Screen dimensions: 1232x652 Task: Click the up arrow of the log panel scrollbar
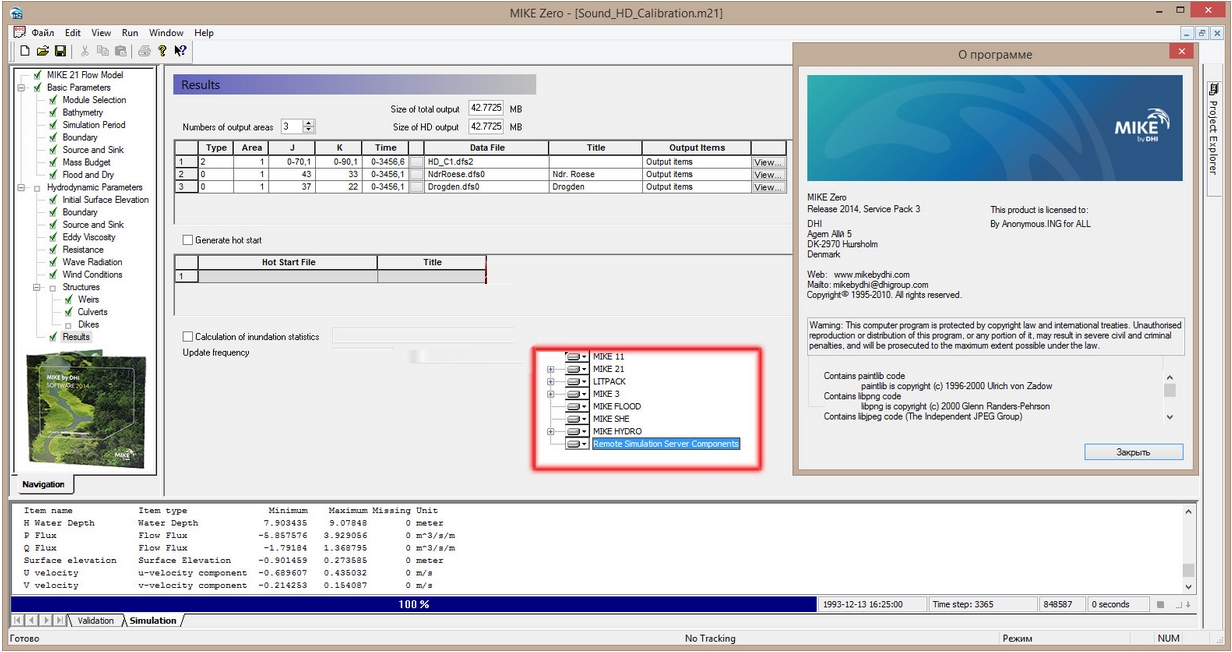1189,512
